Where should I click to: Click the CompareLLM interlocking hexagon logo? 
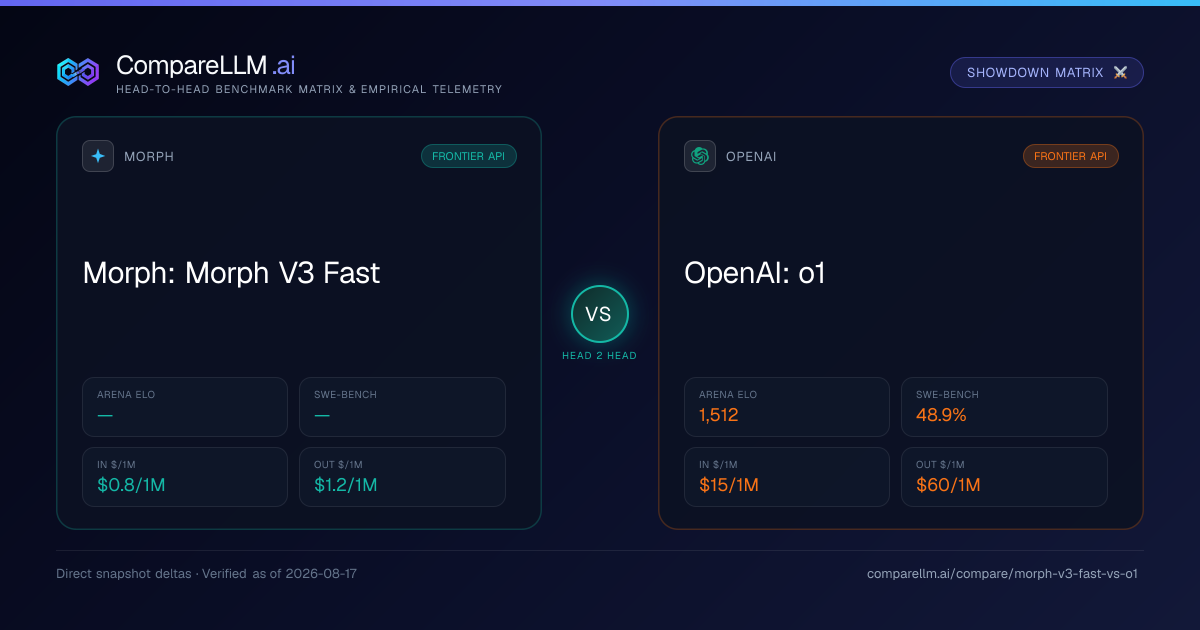coord(78,72)
